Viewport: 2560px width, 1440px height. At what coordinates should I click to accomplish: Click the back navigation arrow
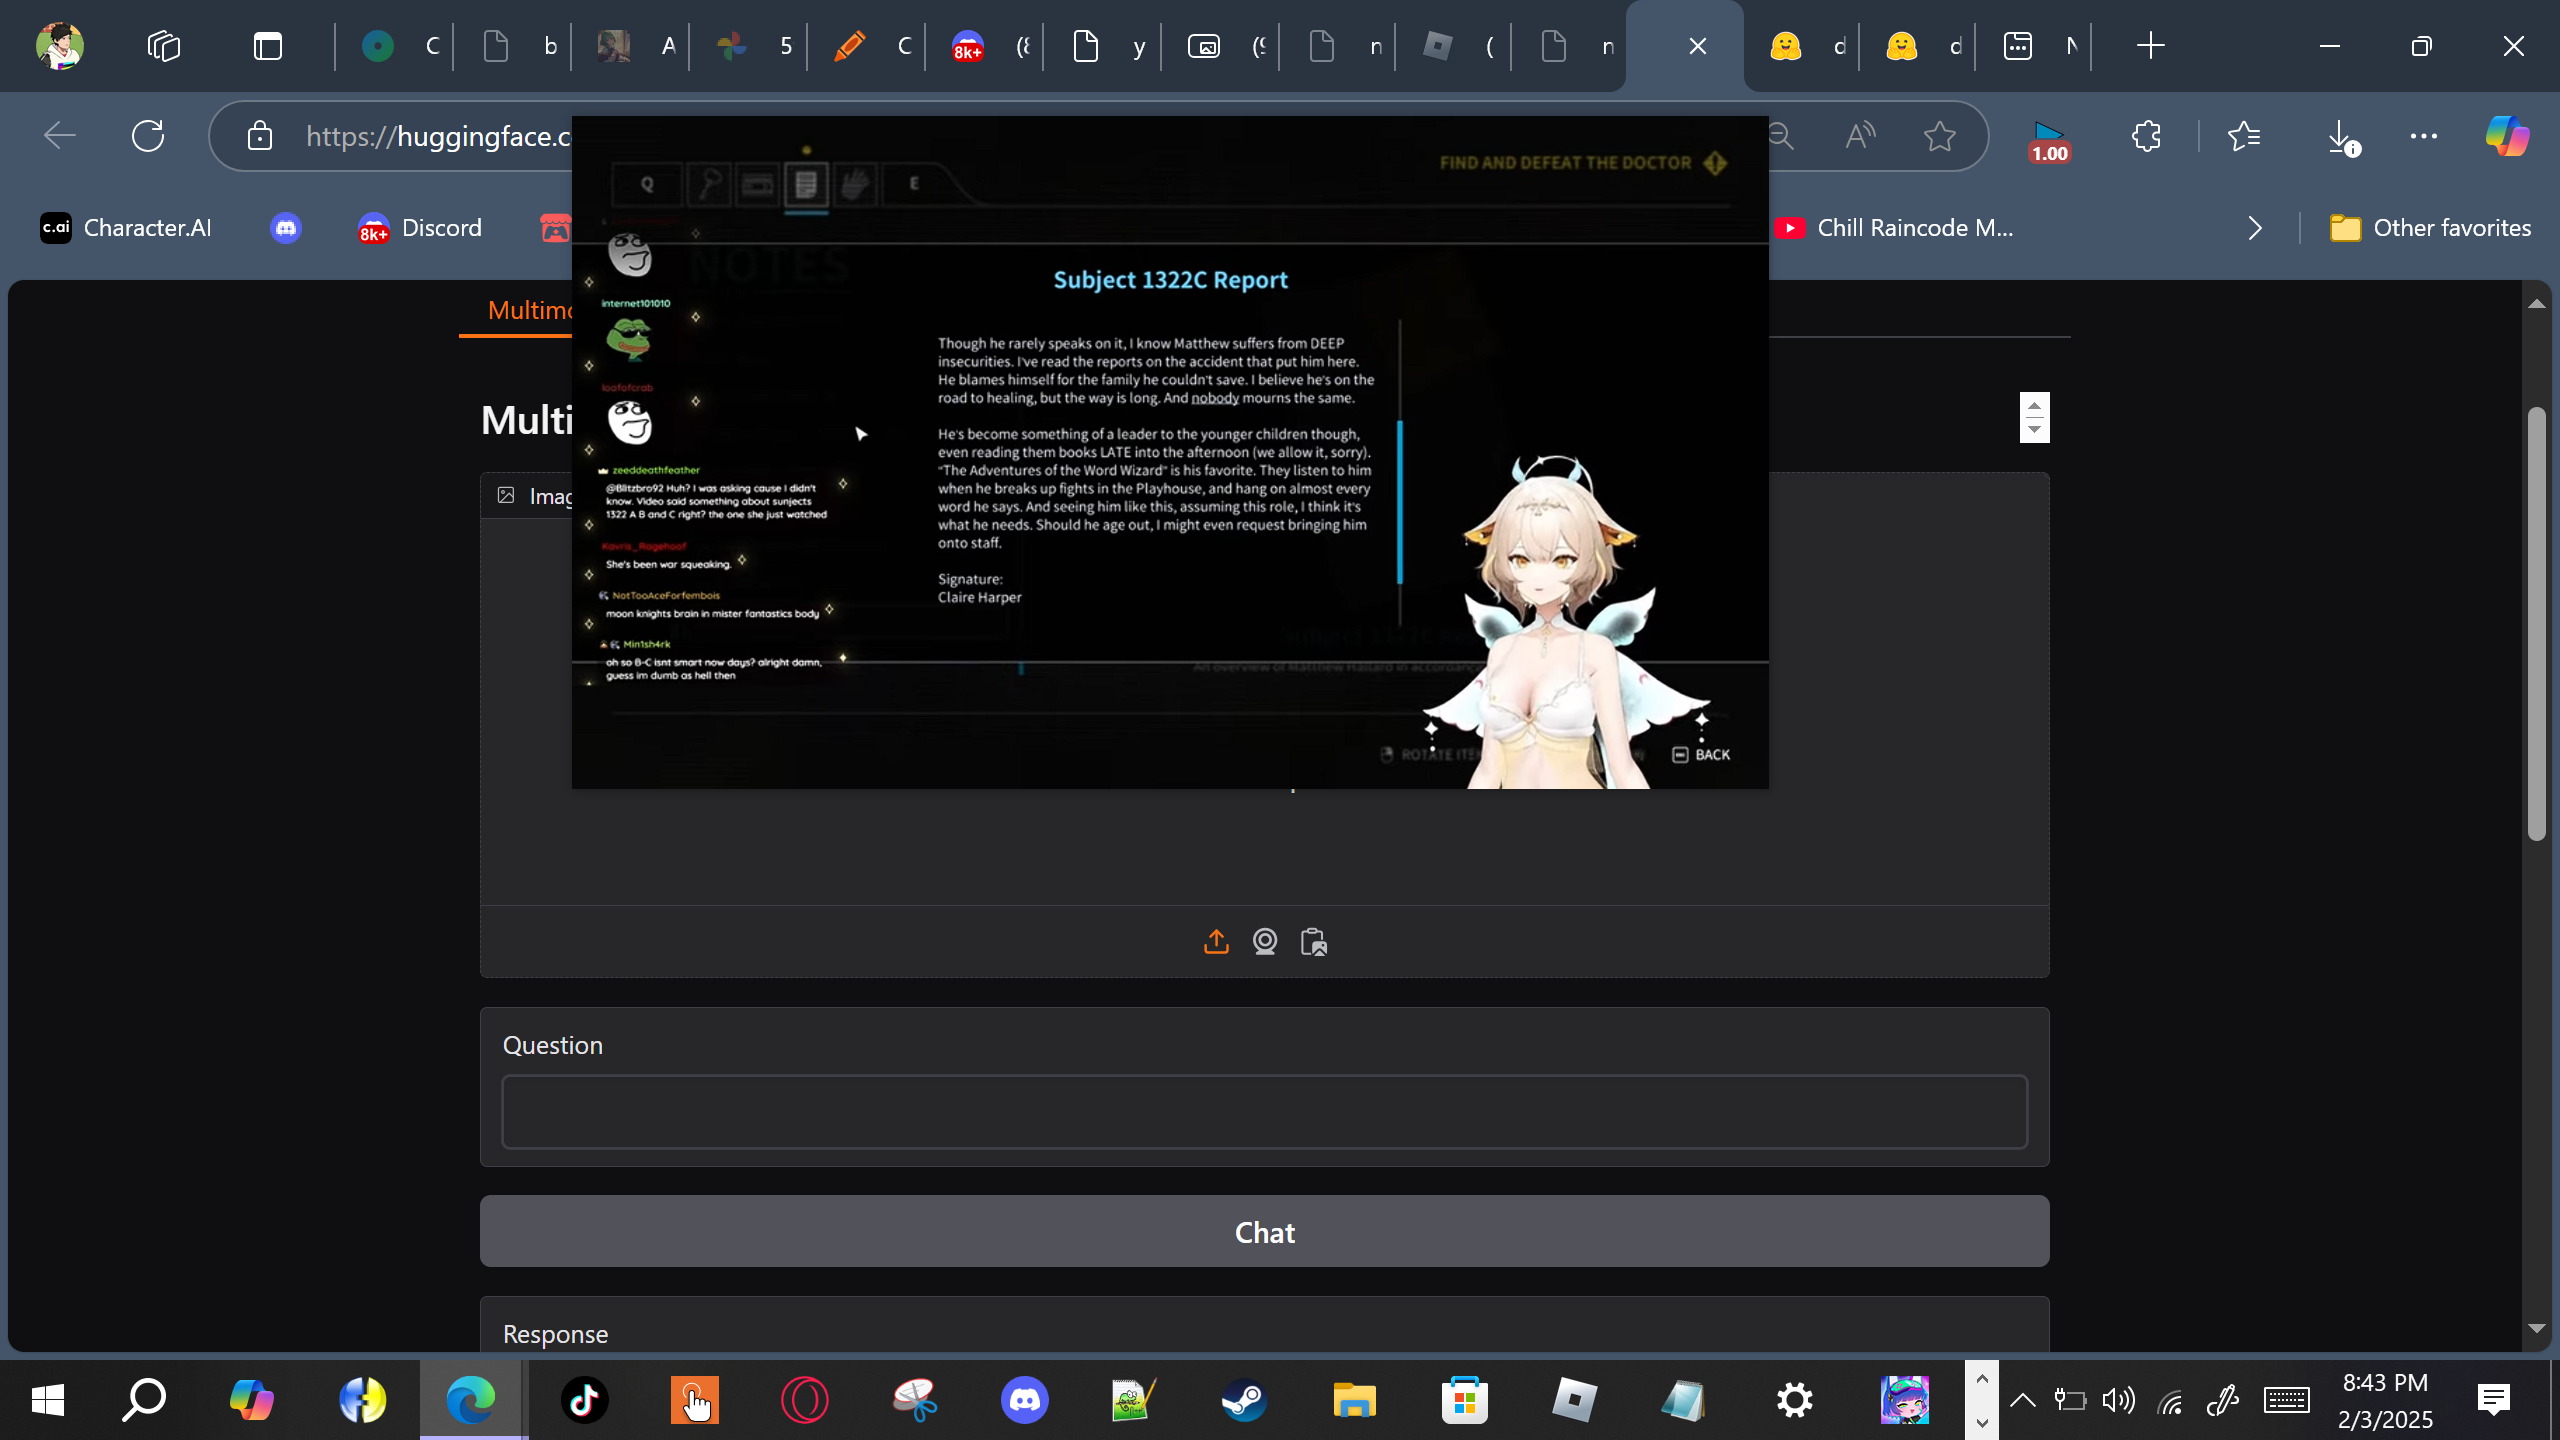pyautogui.click(x=60, y=136)
